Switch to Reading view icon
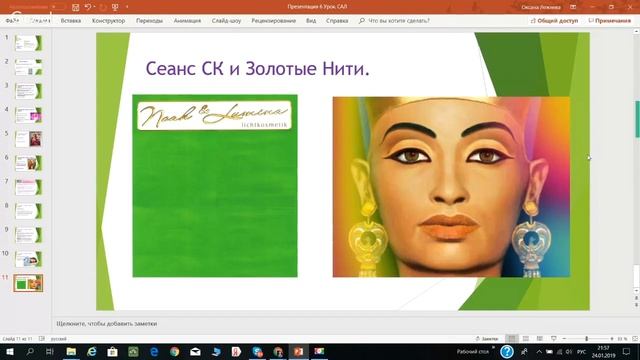 coord(540,339)
